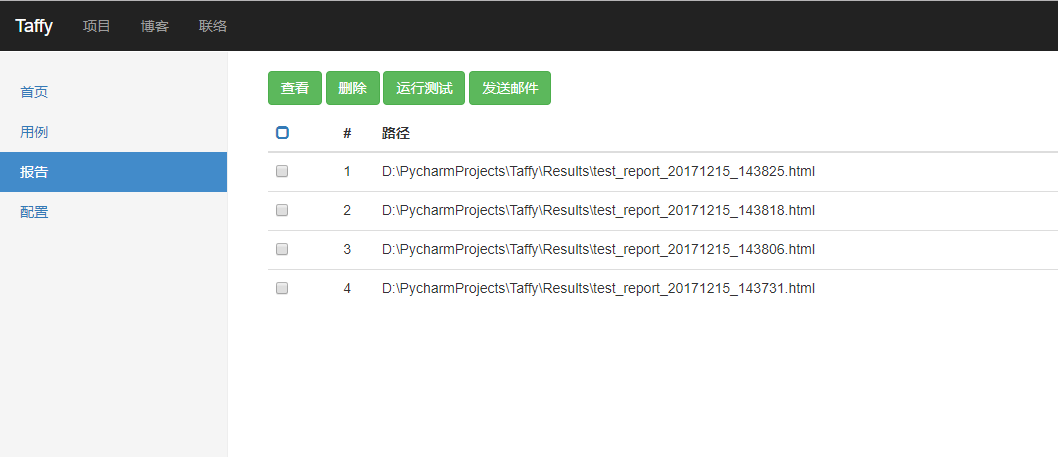Click row number 3 cell
Screen dimensions: 1058x457
point(347,249)
